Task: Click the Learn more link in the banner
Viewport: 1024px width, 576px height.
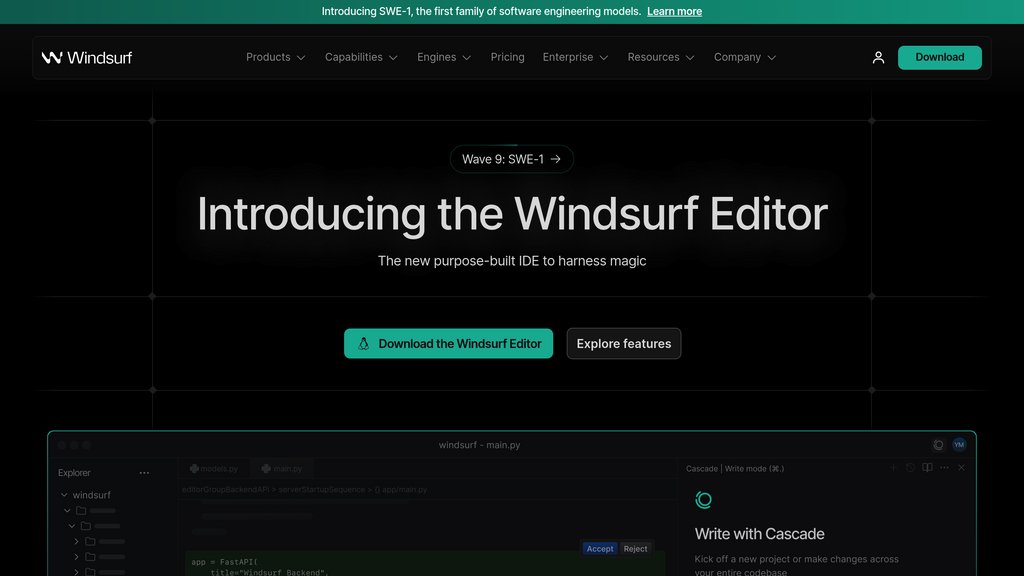Action: point(675,11)
